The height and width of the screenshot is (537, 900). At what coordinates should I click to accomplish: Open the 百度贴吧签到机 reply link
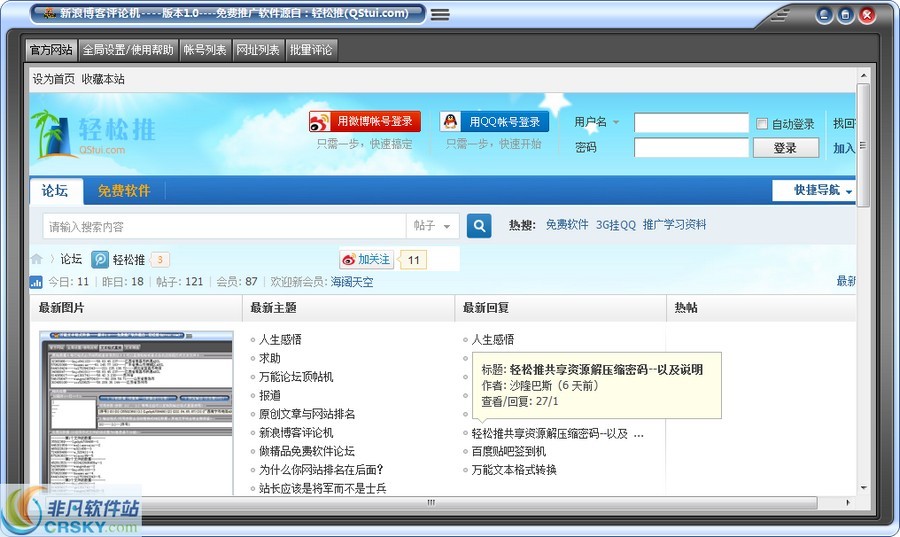[509, 452]
